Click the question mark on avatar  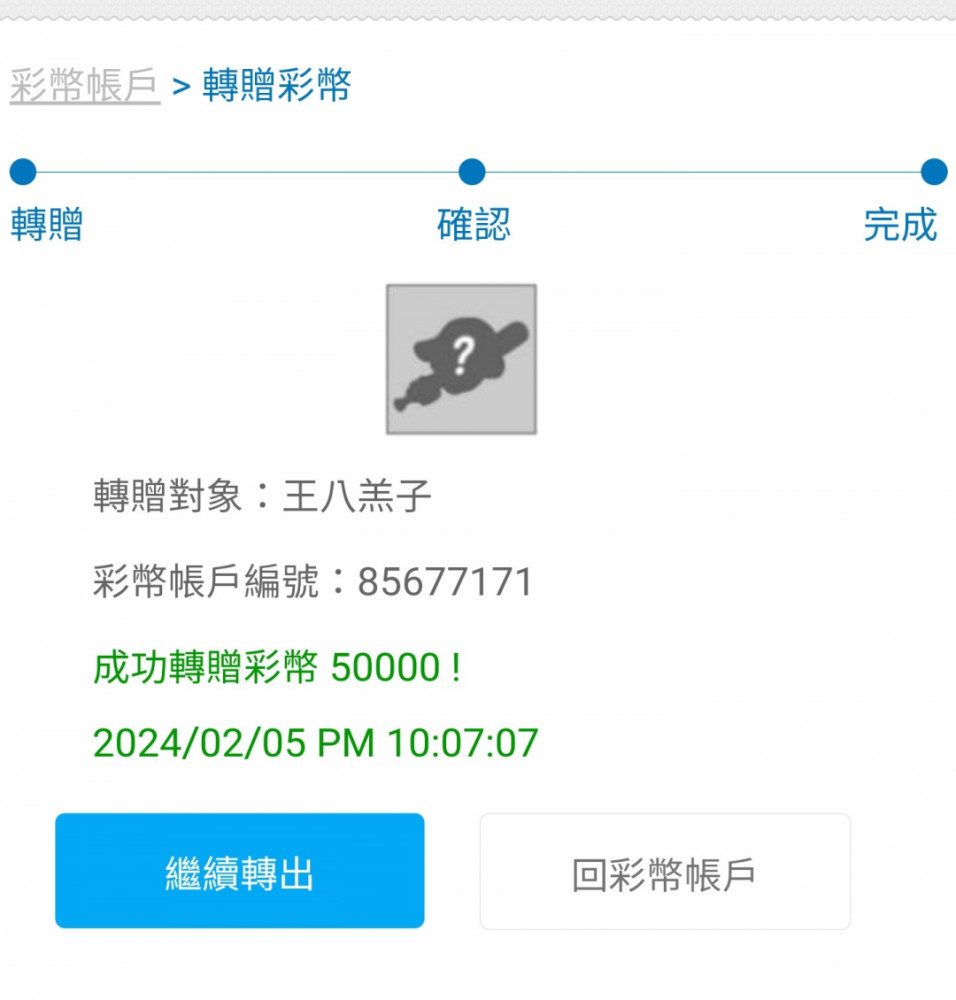point(463,356)
